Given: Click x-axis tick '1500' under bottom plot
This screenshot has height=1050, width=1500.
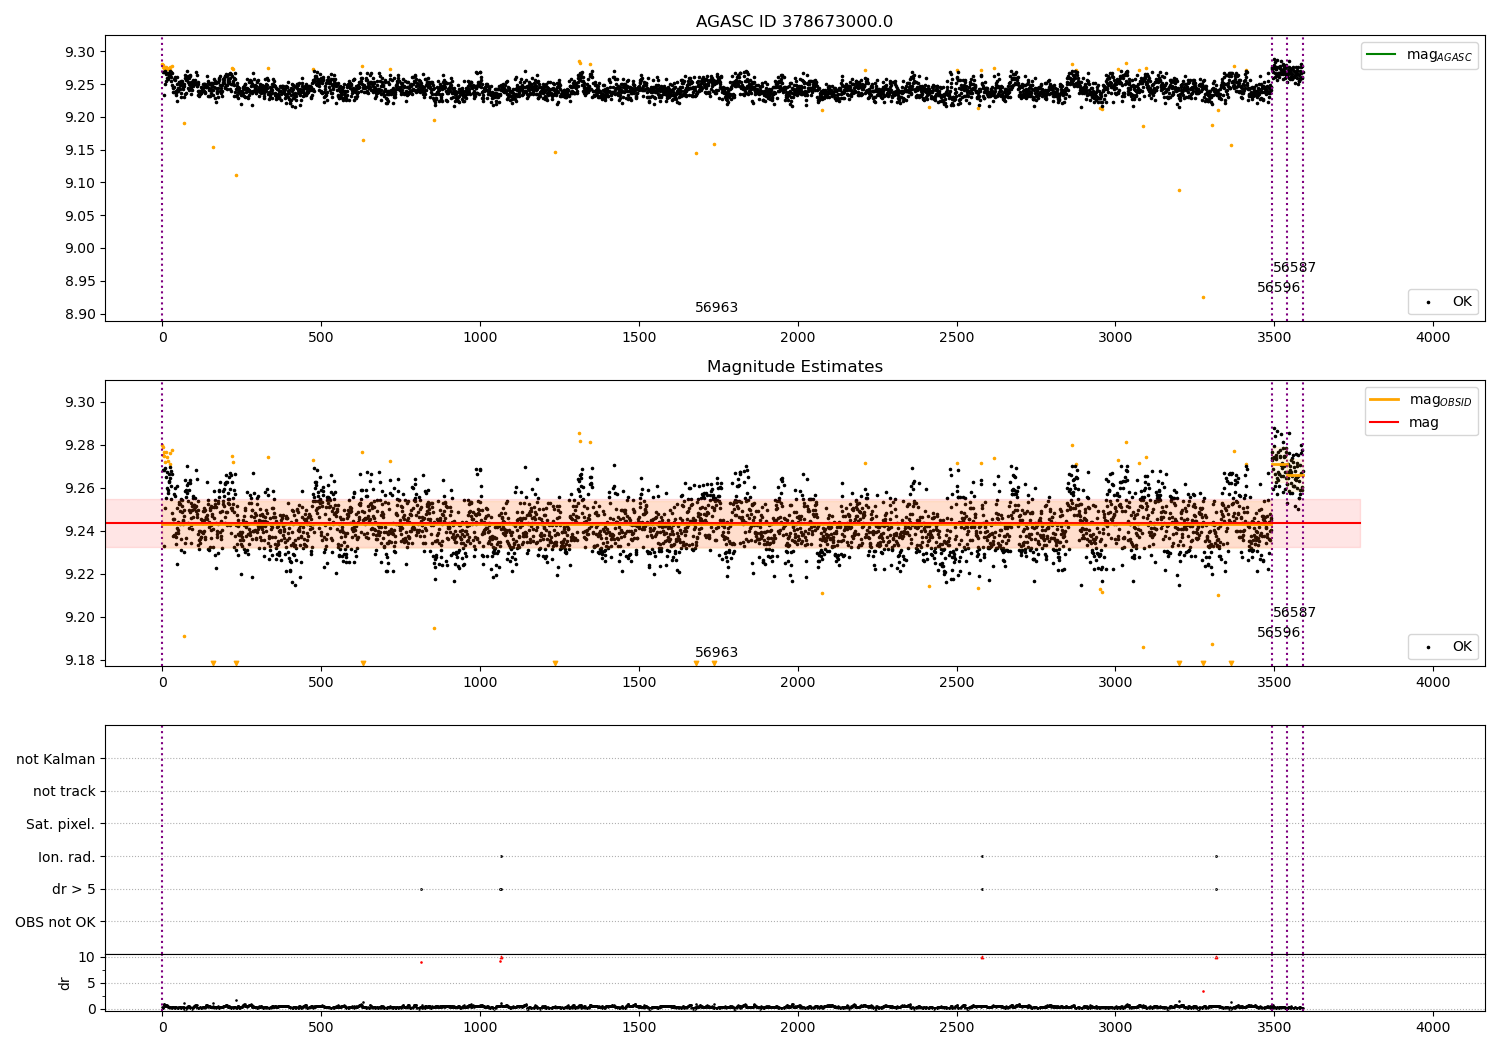Looking at the screenshot, I should (639, 1028).
